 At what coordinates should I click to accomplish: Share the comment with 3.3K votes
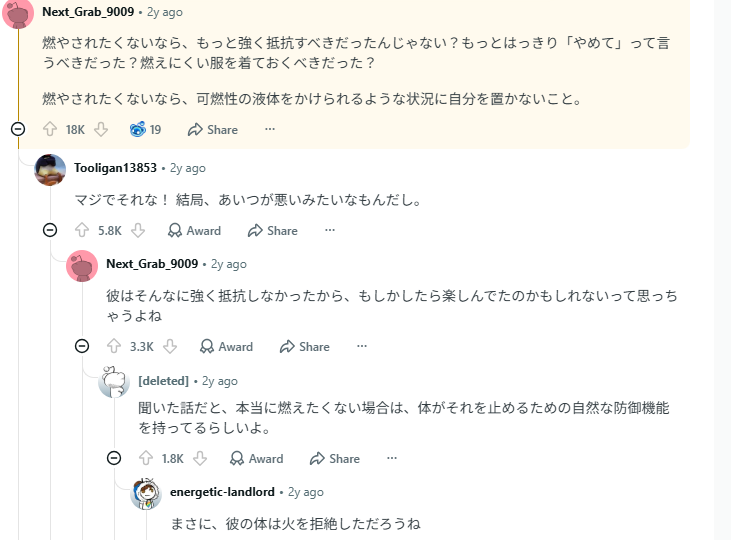tap(304, 346)
